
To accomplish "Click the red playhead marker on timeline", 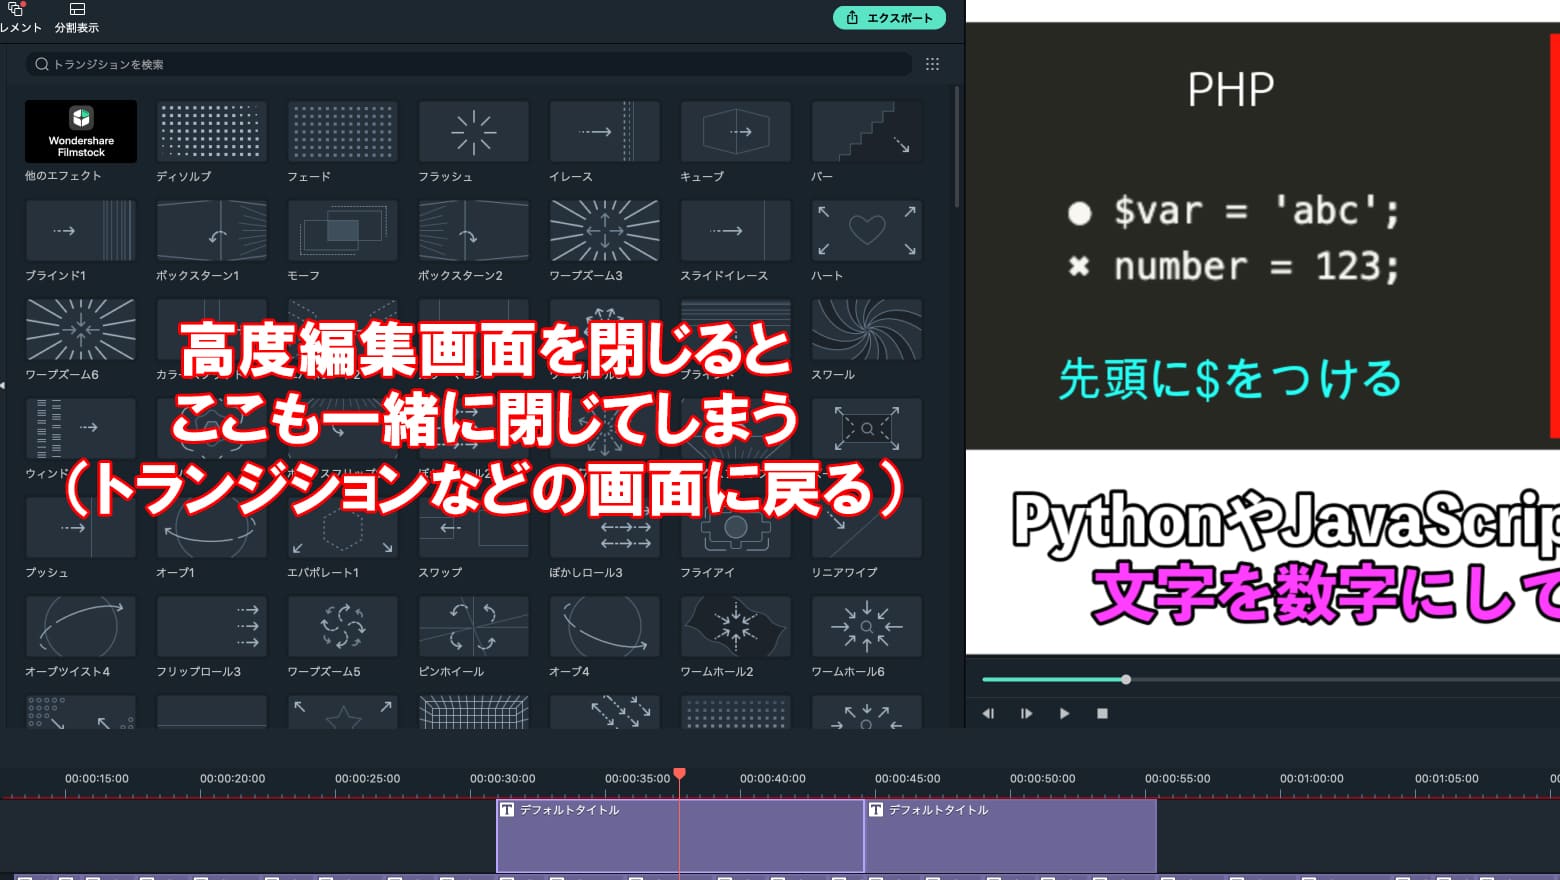I will (x=680, y=774).
